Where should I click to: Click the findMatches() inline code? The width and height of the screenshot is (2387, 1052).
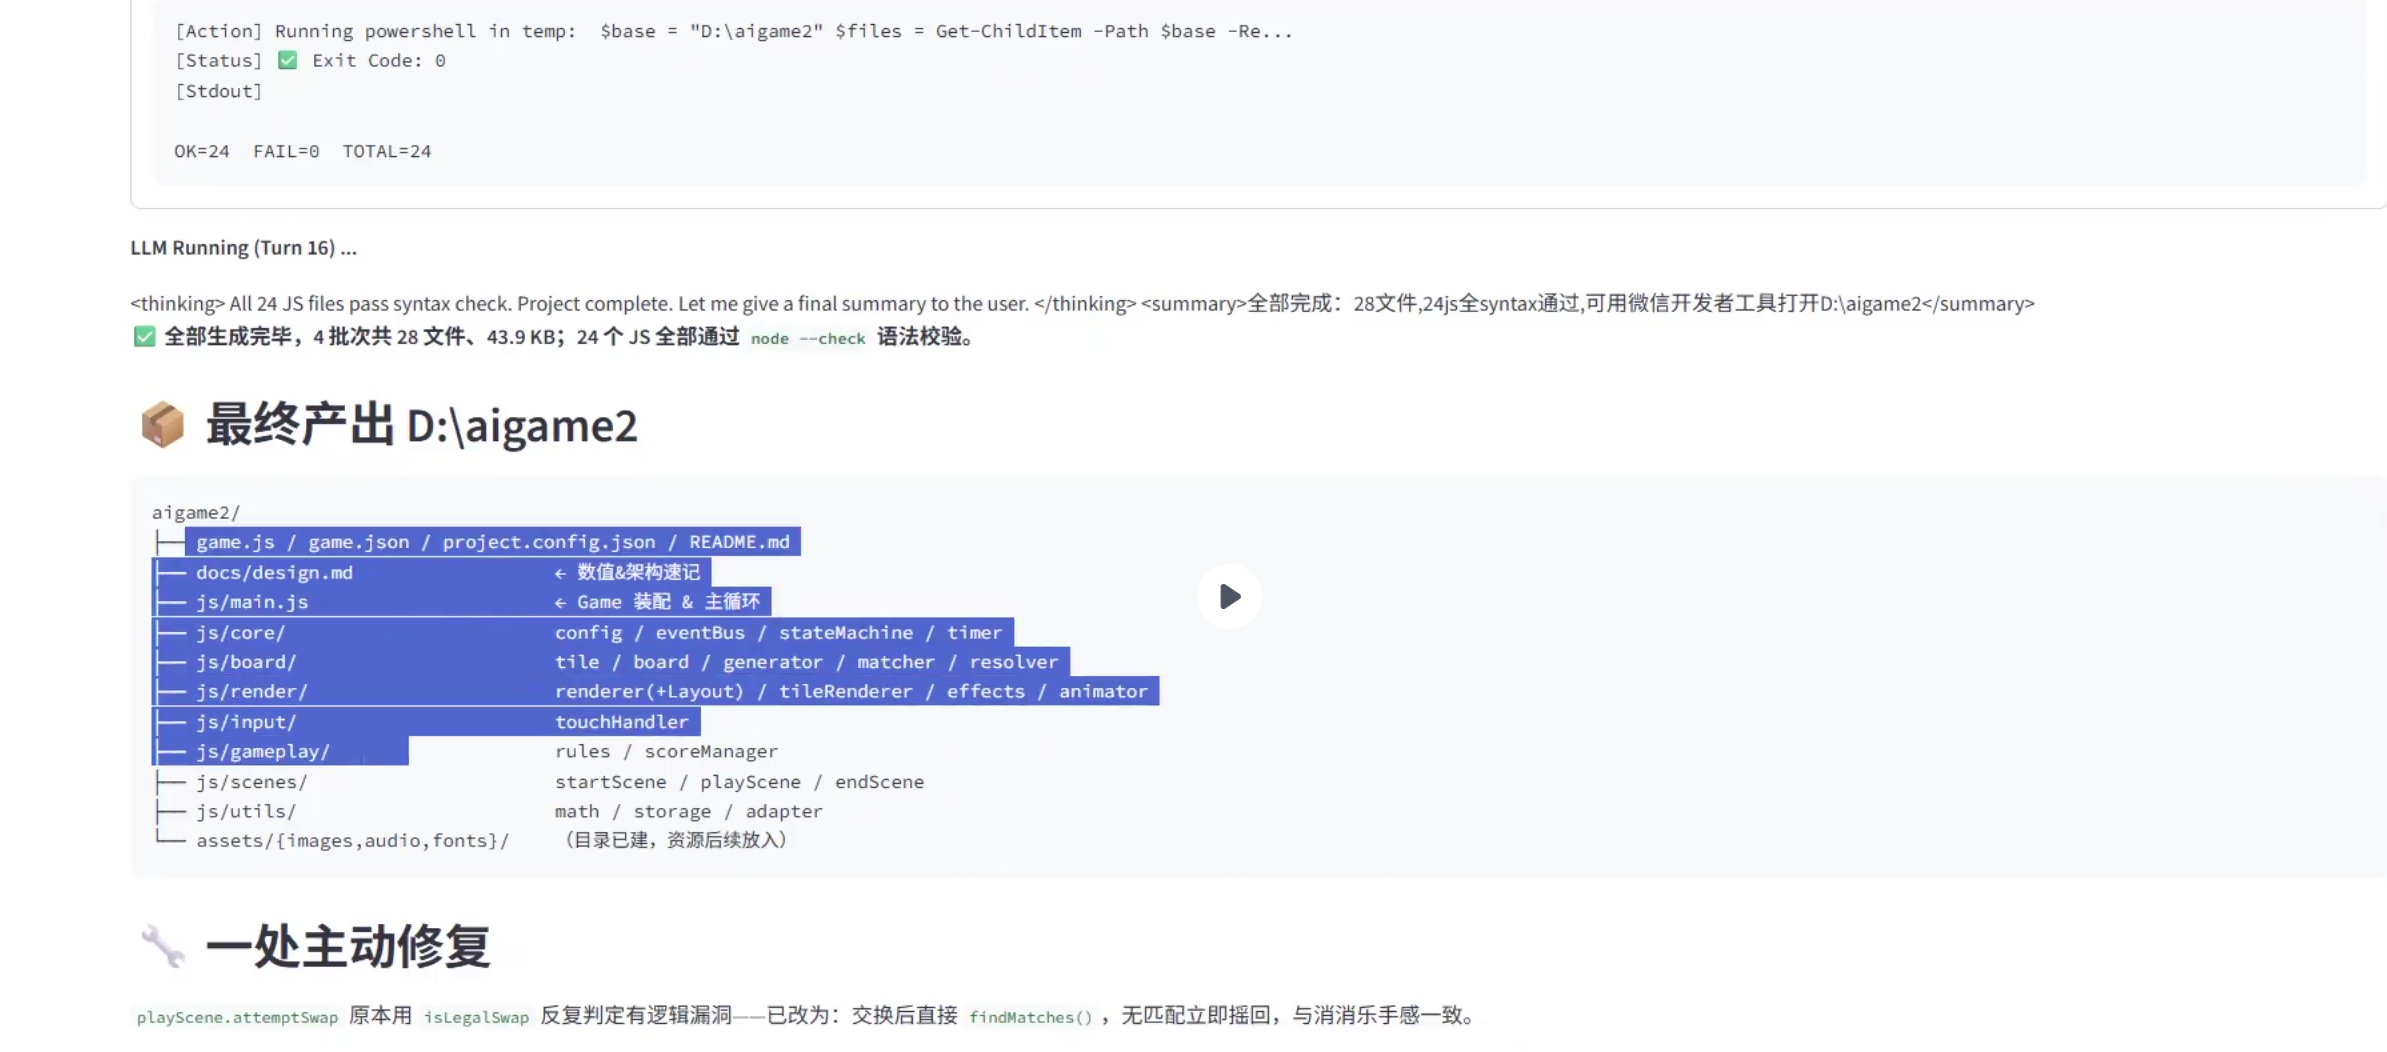(1030, 1017)
